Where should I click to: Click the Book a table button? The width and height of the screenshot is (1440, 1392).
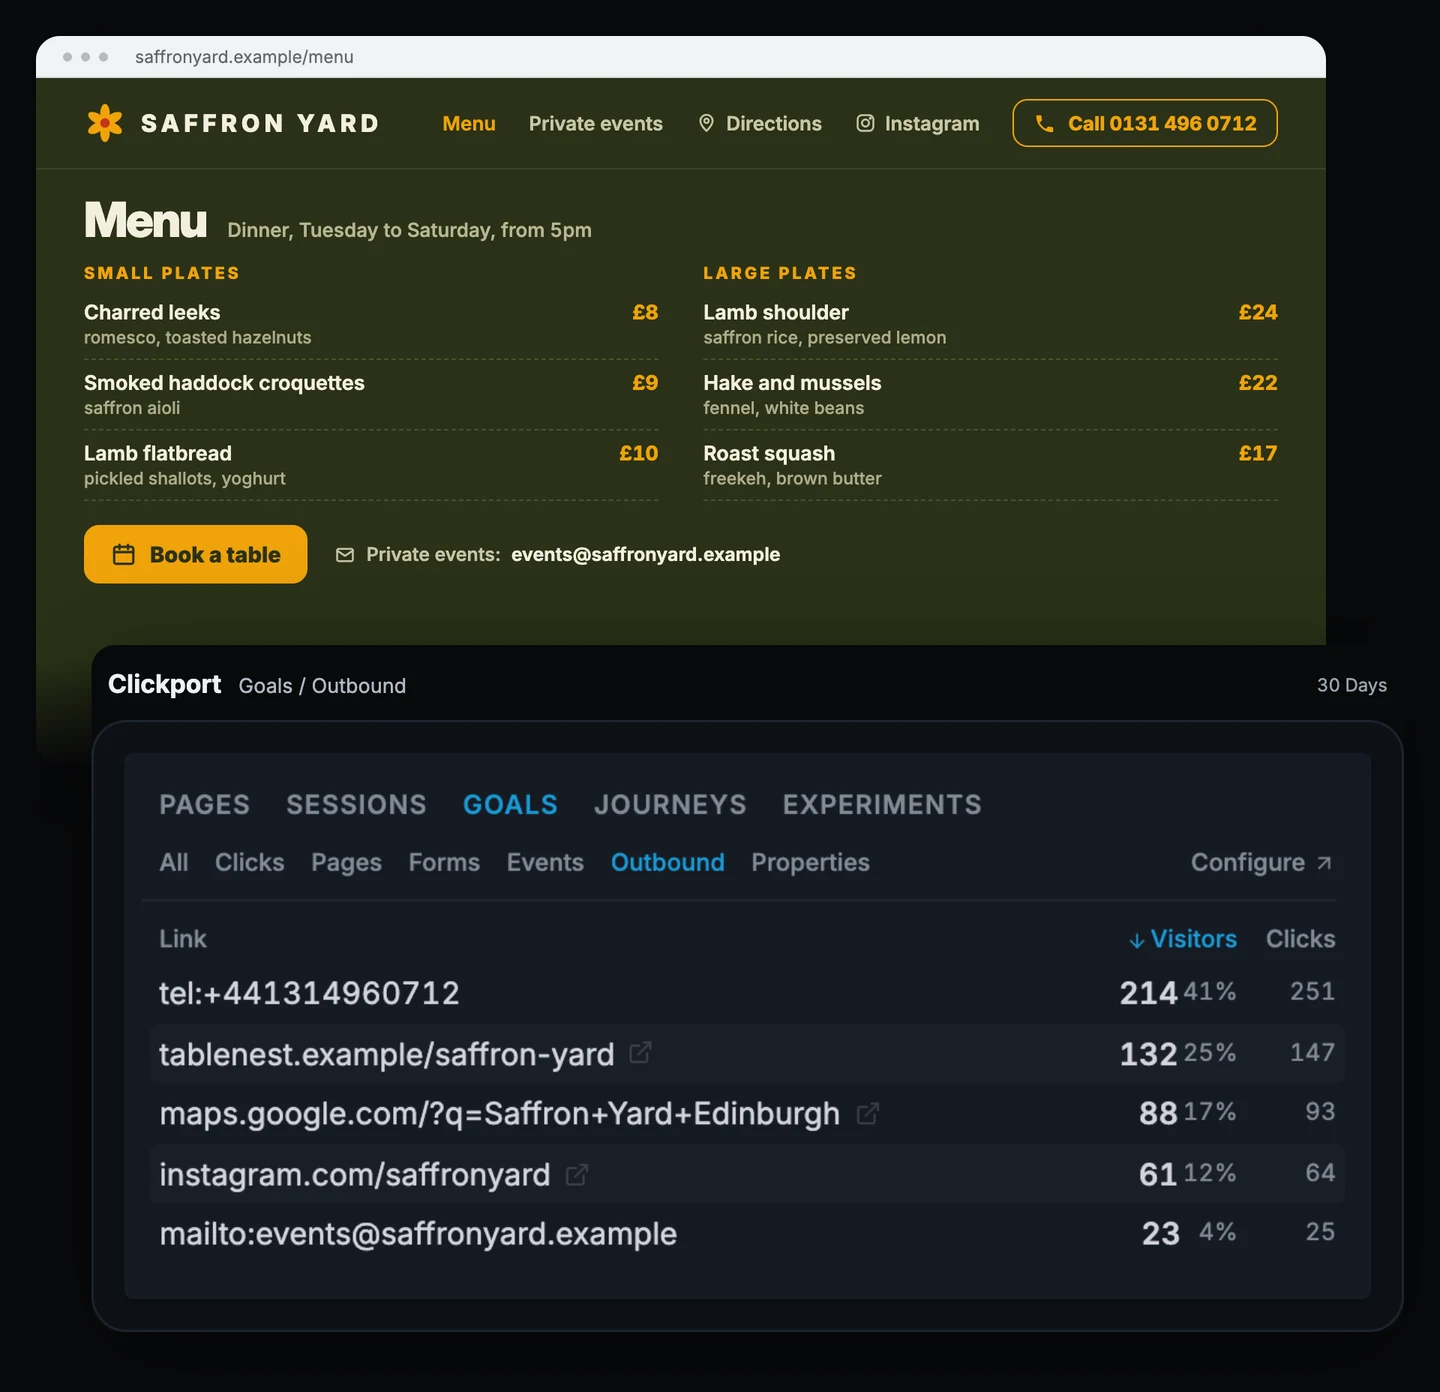tap(196, 554)
